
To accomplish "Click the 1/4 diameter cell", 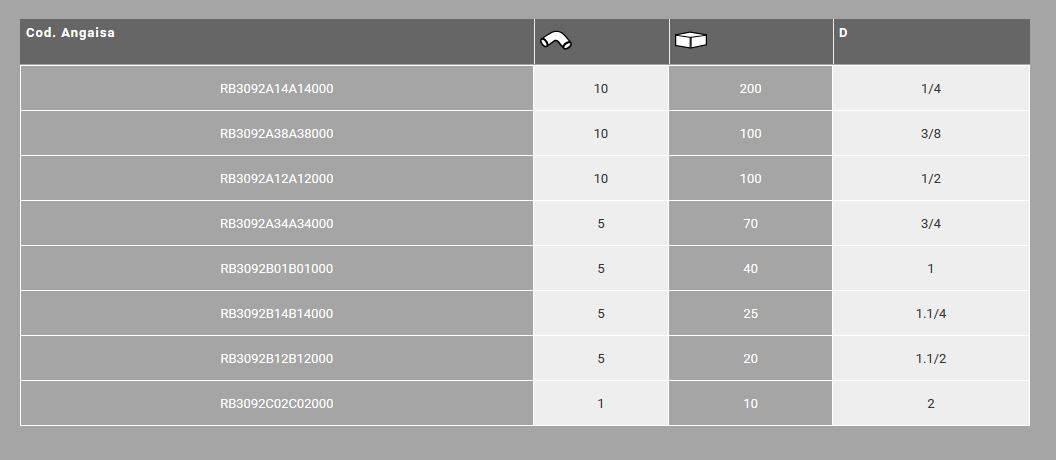I will (x=931, y=89).
